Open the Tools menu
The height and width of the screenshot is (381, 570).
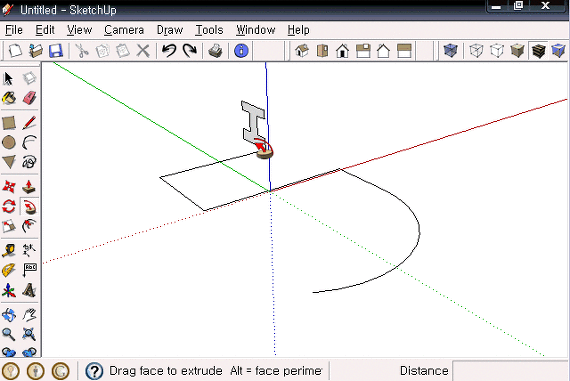[x=209, y=30]
